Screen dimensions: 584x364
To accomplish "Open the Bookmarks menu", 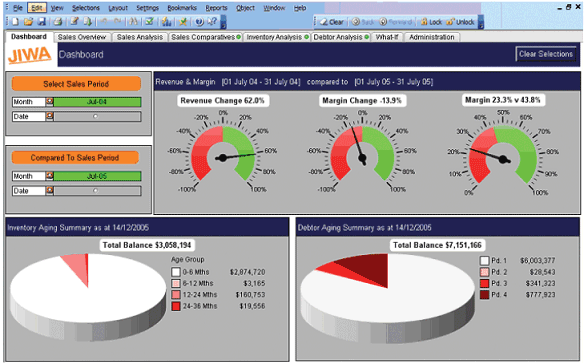I will click(x=182, y=8).
